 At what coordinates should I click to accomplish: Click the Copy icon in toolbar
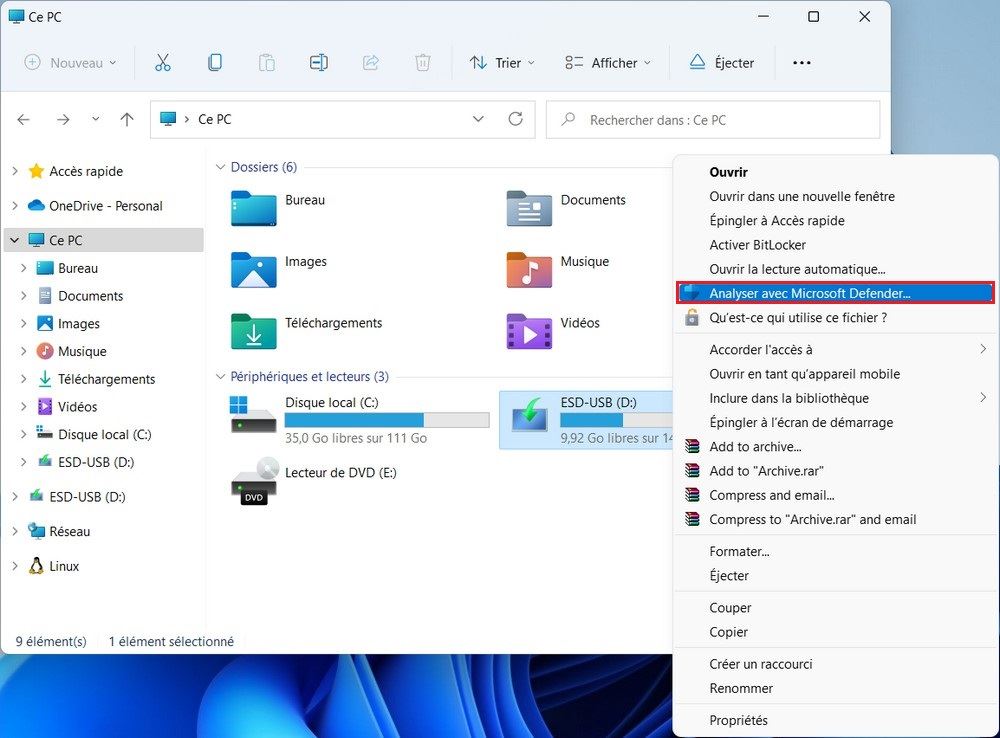215,63
